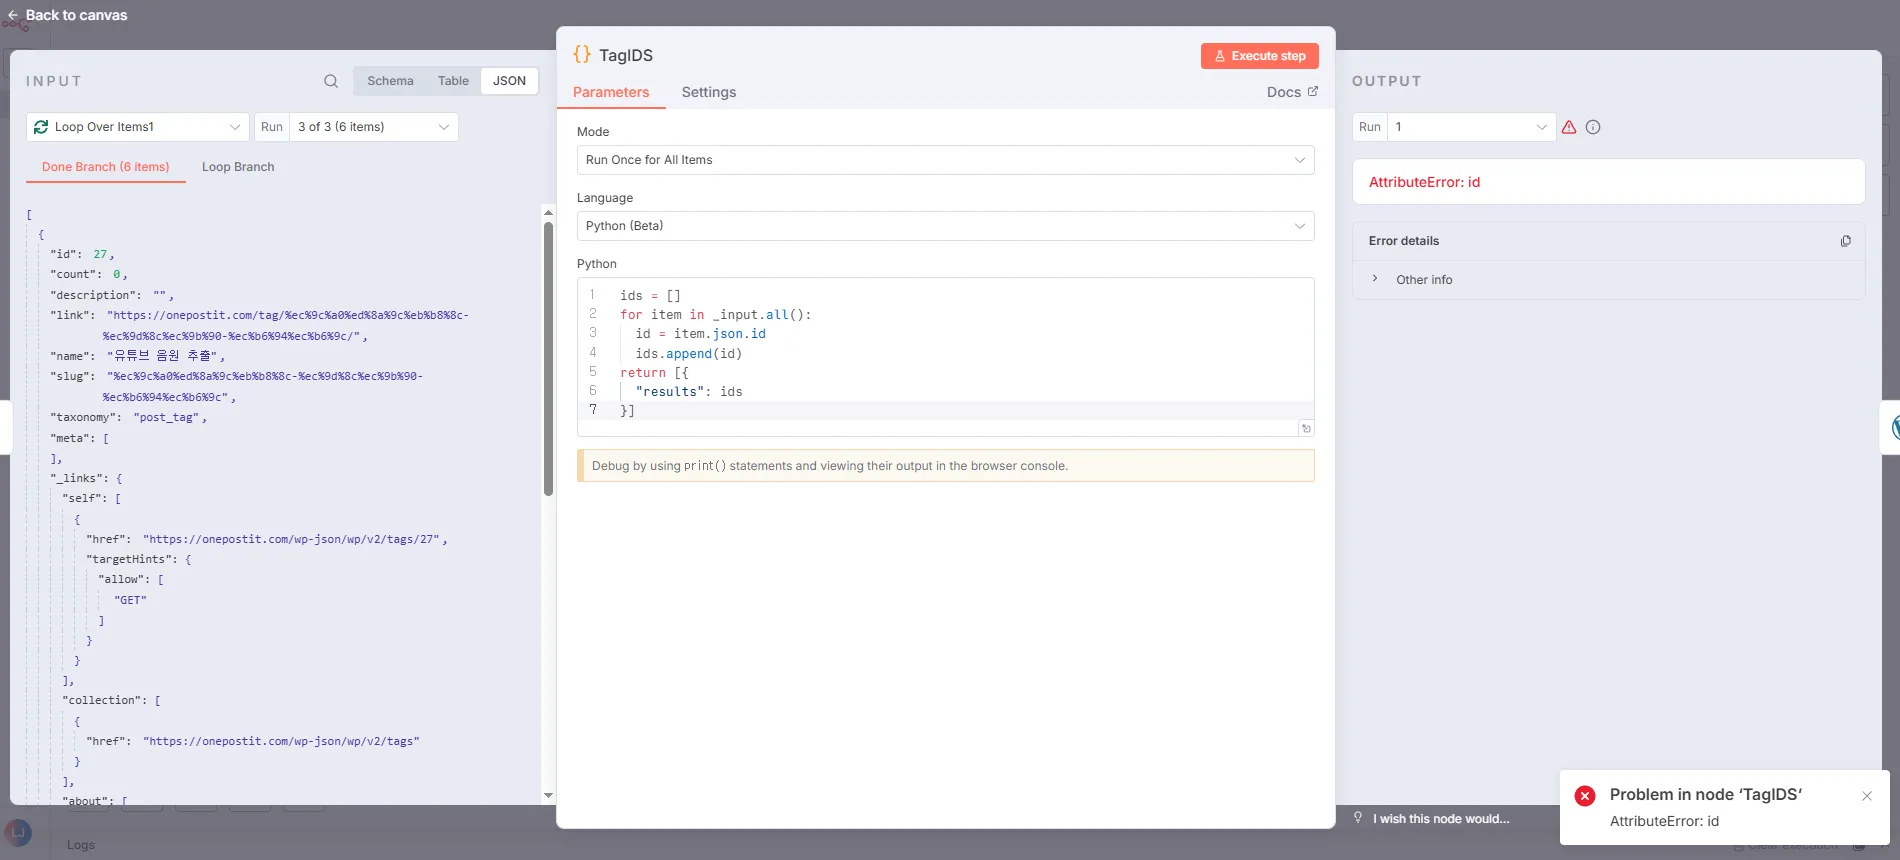Image resolution: width=1900 pixels, height=860 pixels.
Task: Click the 'Problem in node TagIDS' toast title
Action: [x=1705, y=795]
